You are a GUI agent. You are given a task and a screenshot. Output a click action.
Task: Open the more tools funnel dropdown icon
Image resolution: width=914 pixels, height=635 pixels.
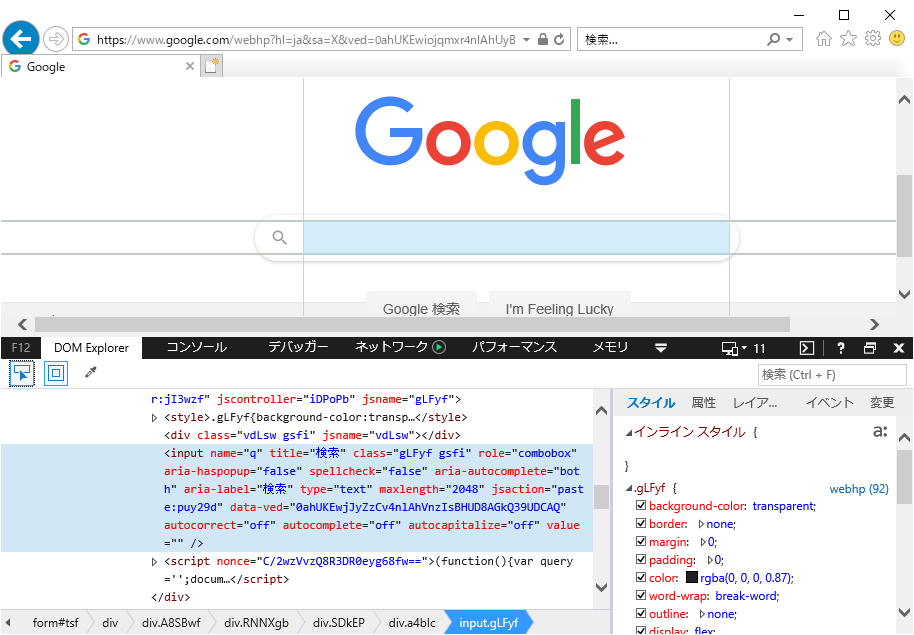pyautogui.click(x=660, y=348)
